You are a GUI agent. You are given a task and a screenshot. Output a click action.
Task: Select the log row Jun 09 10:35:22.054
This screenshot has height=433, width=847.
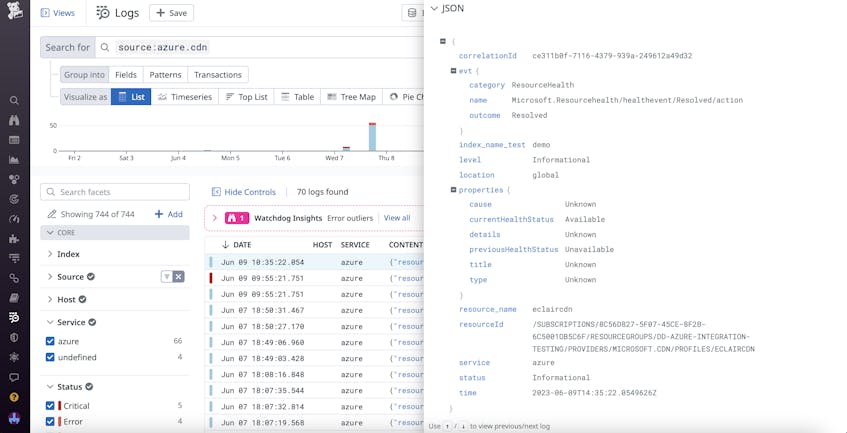pyautogui.click(x=314, y=262)
